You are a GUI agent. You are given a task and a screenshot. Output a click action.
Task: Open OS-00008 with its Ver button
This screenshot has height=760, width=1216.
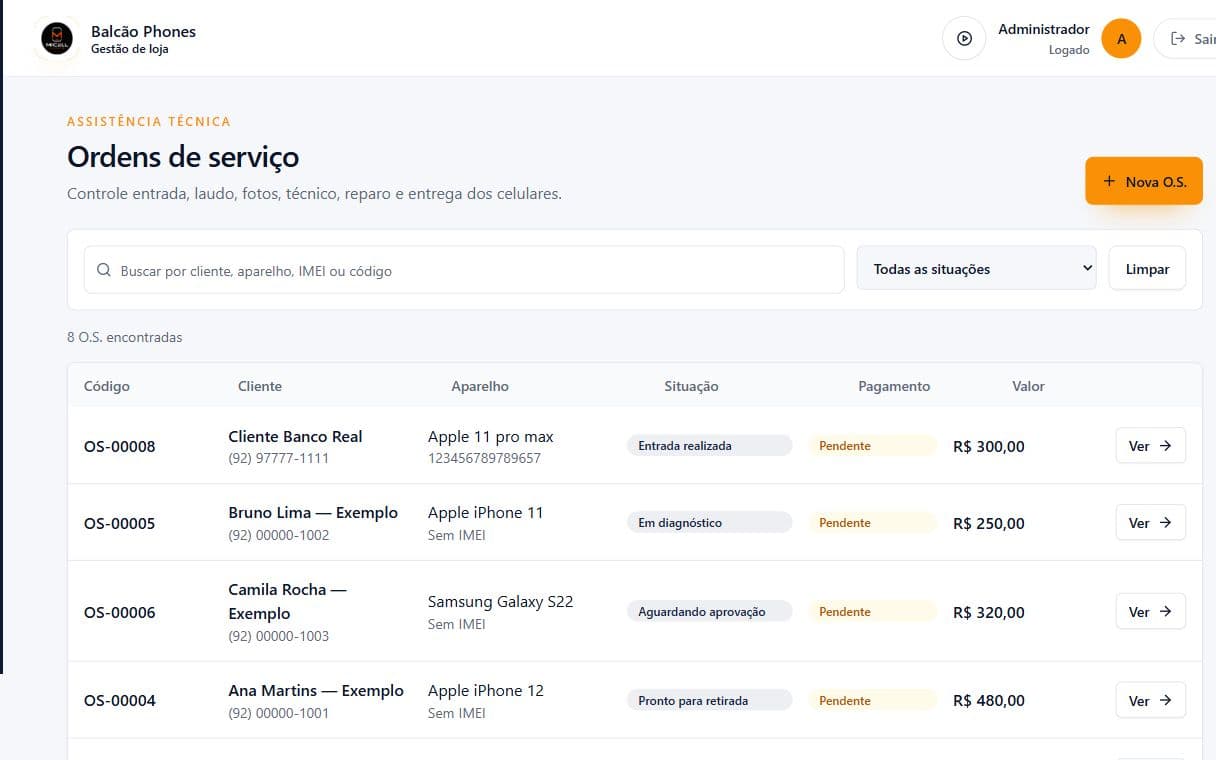(1150, 446)
